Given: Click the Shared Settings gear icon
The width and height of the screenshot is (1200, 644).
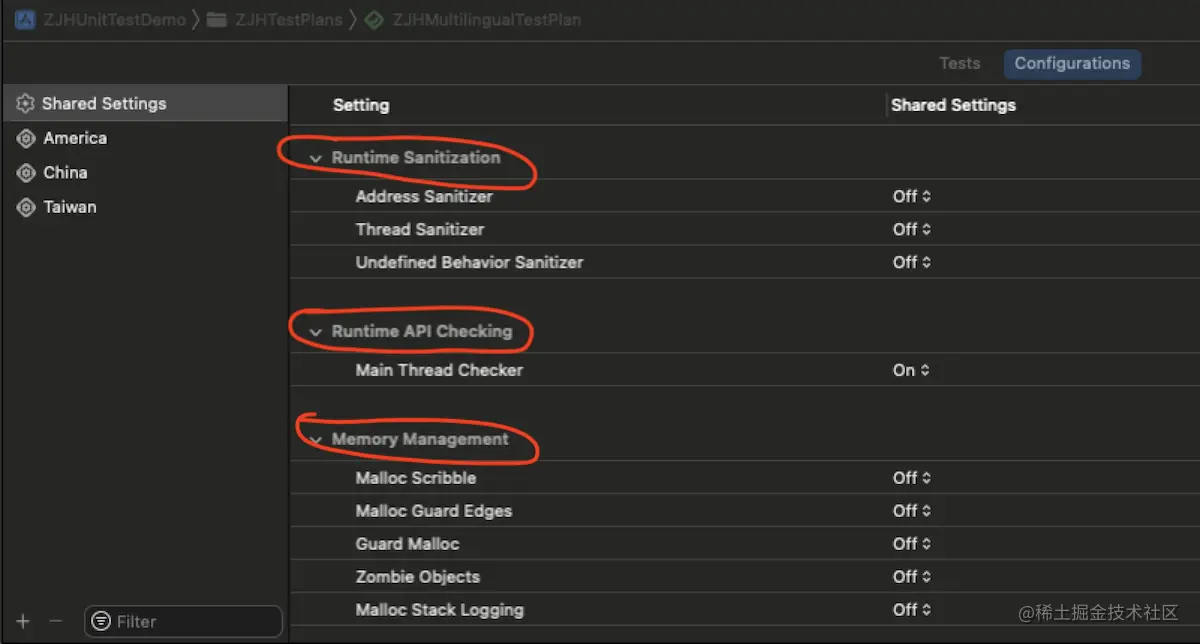Looking at the screenshot, I should point(26,104).
